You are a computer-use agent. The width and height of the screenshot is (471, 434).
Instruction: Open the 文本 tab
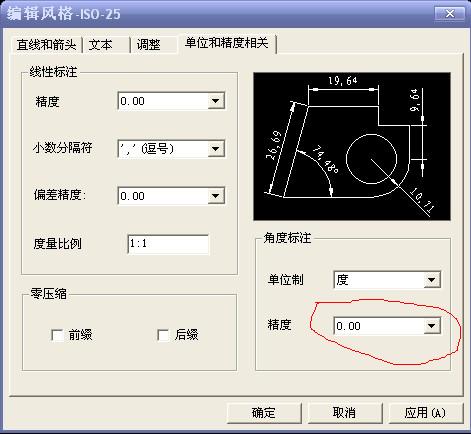[x=106, y=45]
